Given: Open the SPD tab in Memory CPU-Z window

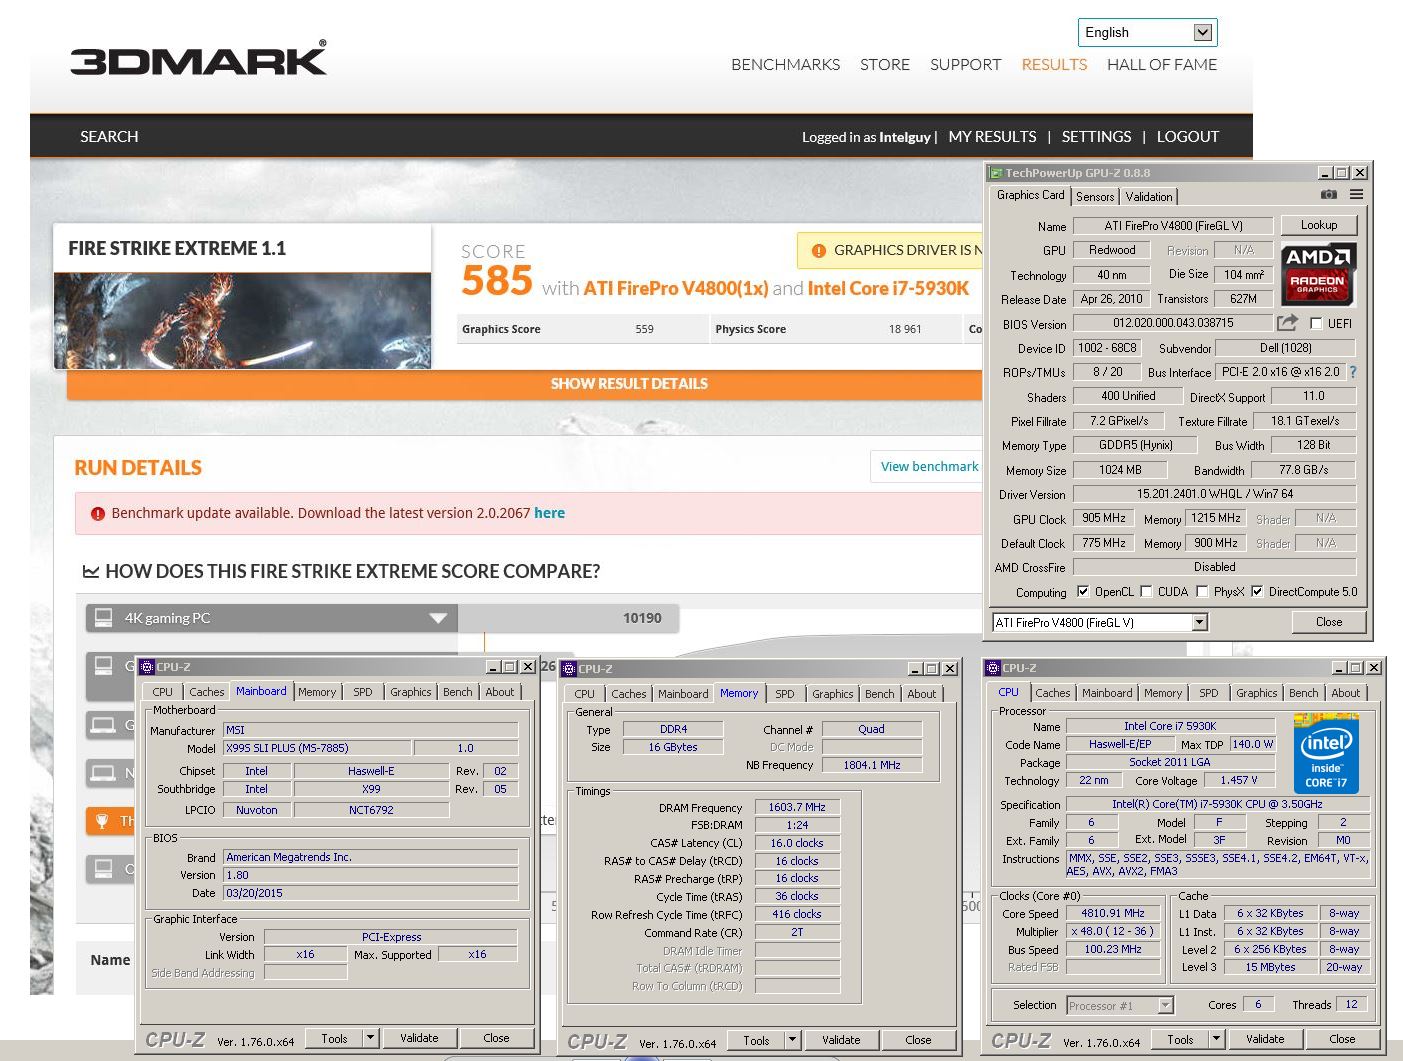Looking at the screenshot, I should click(785, 694).
